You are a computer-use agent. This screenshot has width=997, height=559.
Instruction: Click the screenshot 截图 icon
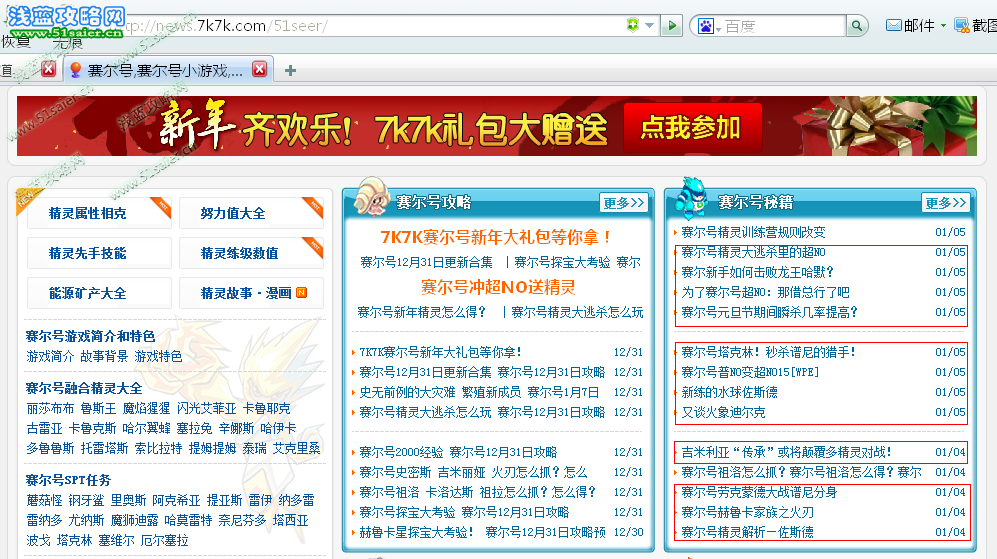point(962,25)
